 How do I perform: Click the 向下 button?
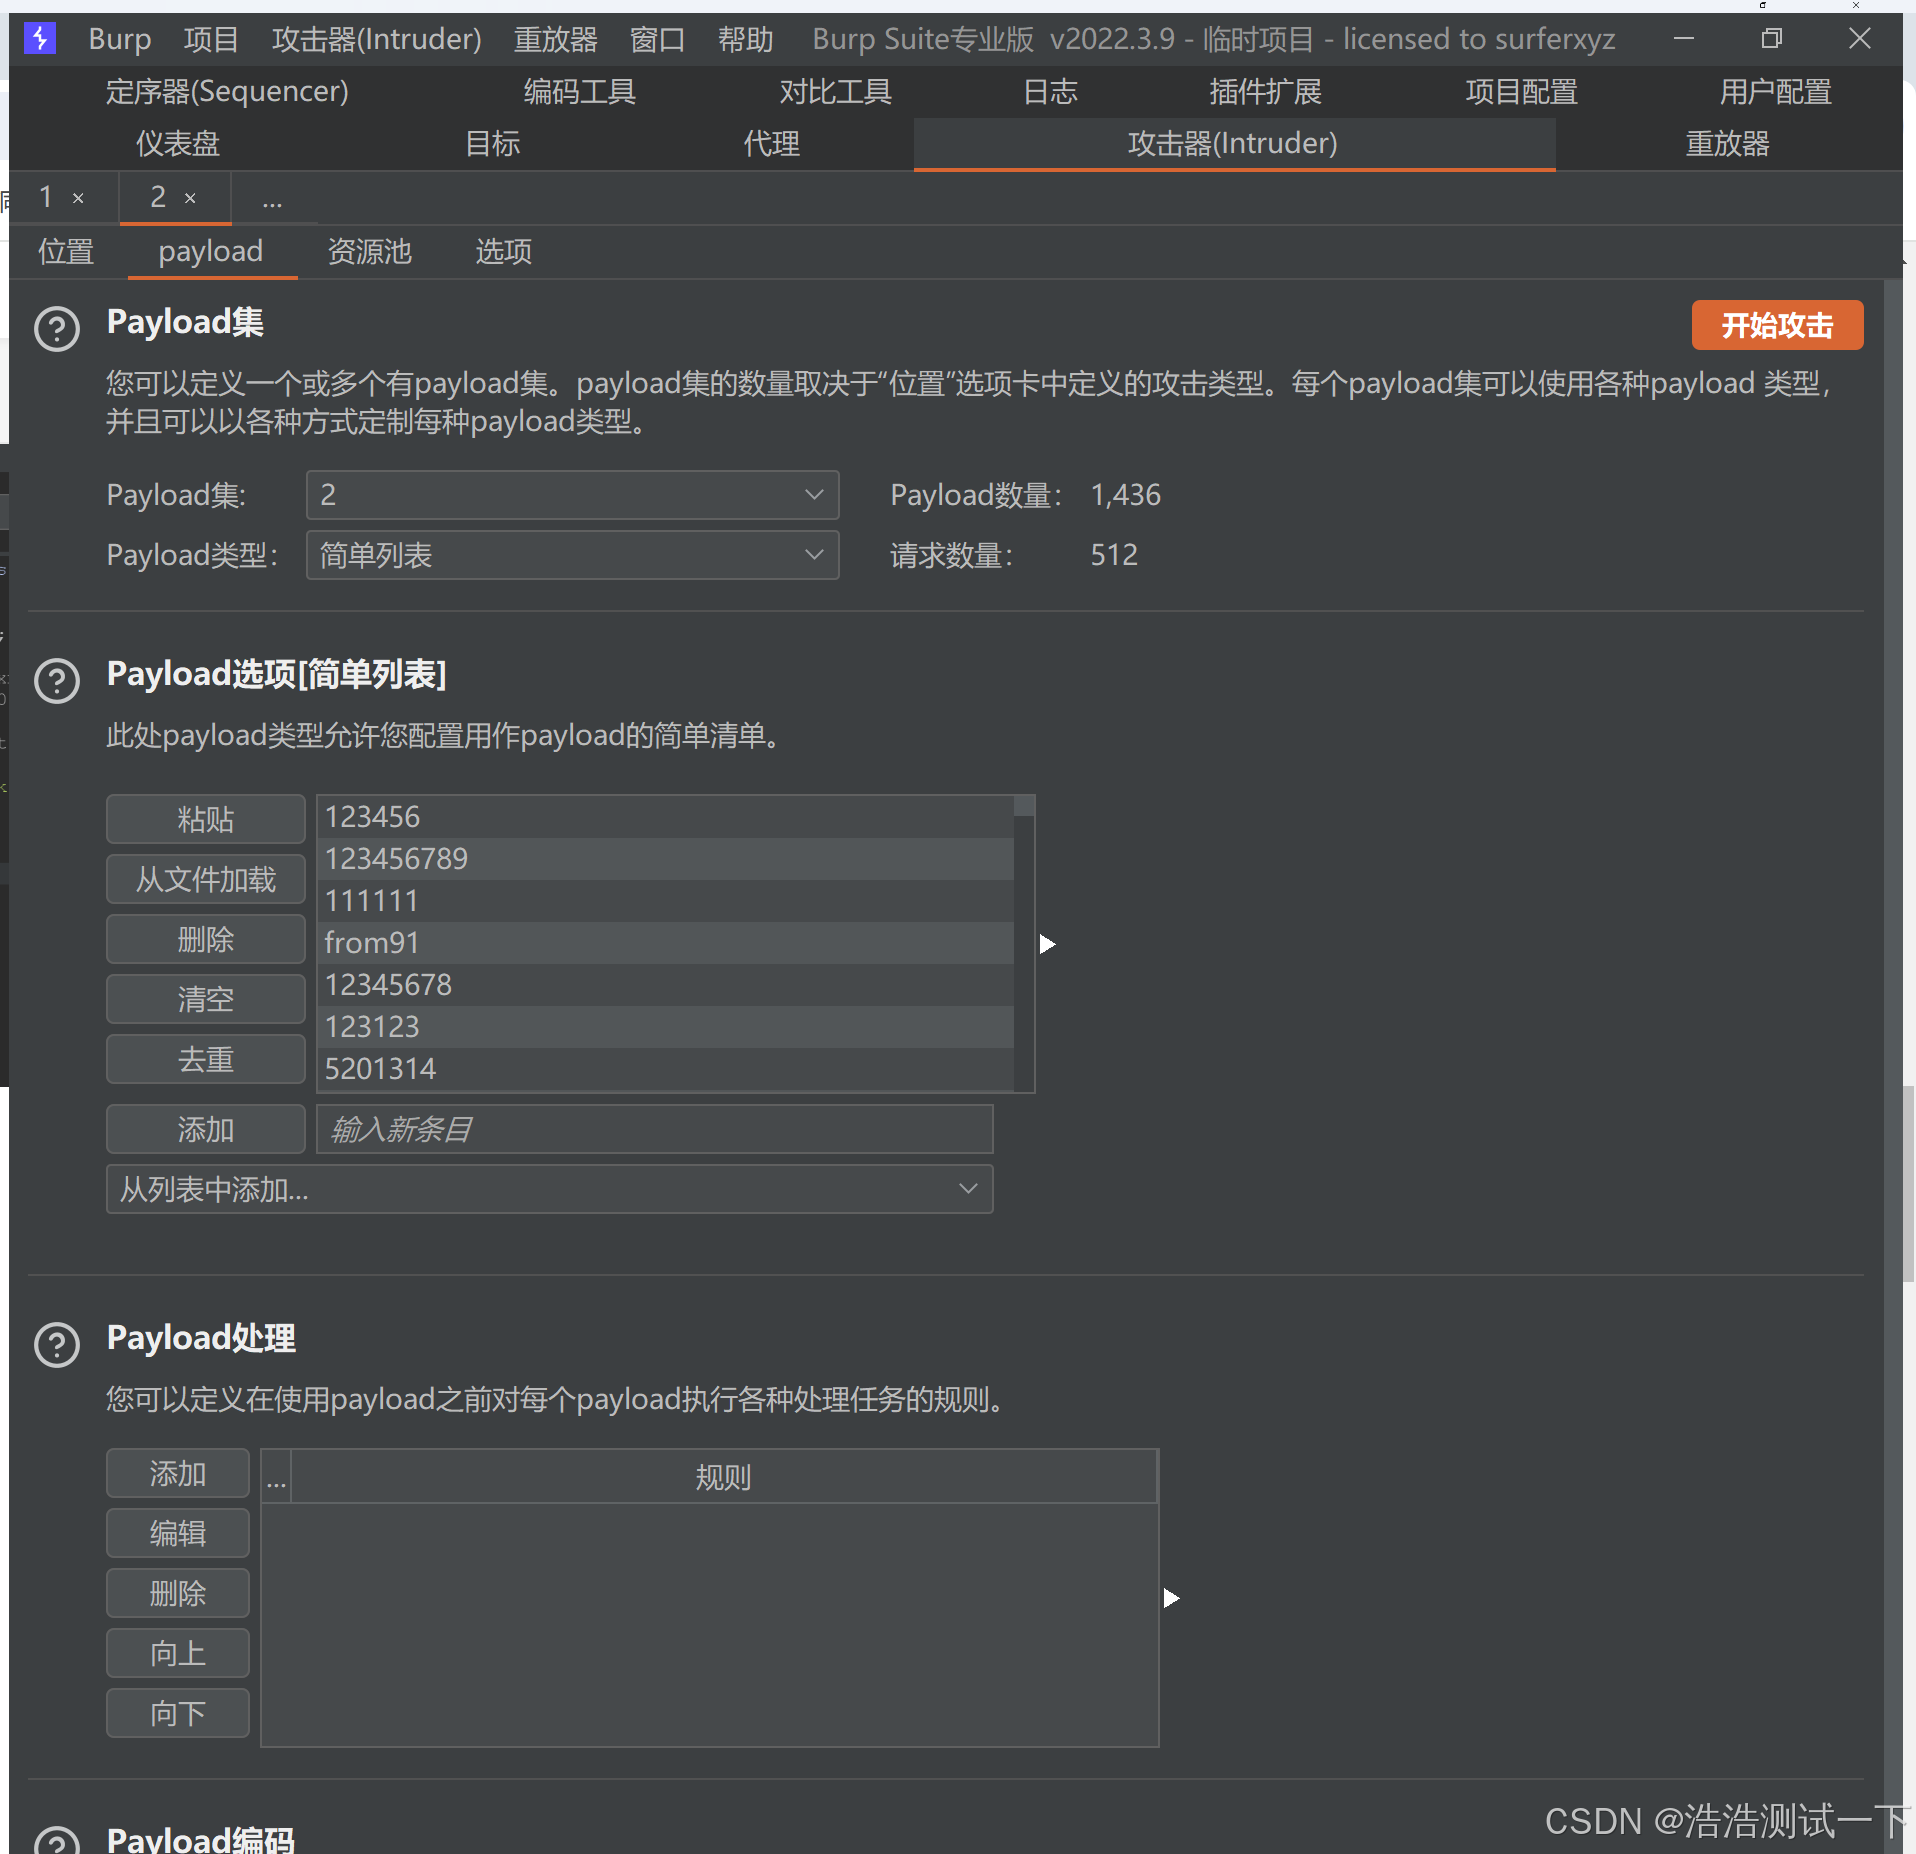pyautogui.click(x=178, y=1713)
